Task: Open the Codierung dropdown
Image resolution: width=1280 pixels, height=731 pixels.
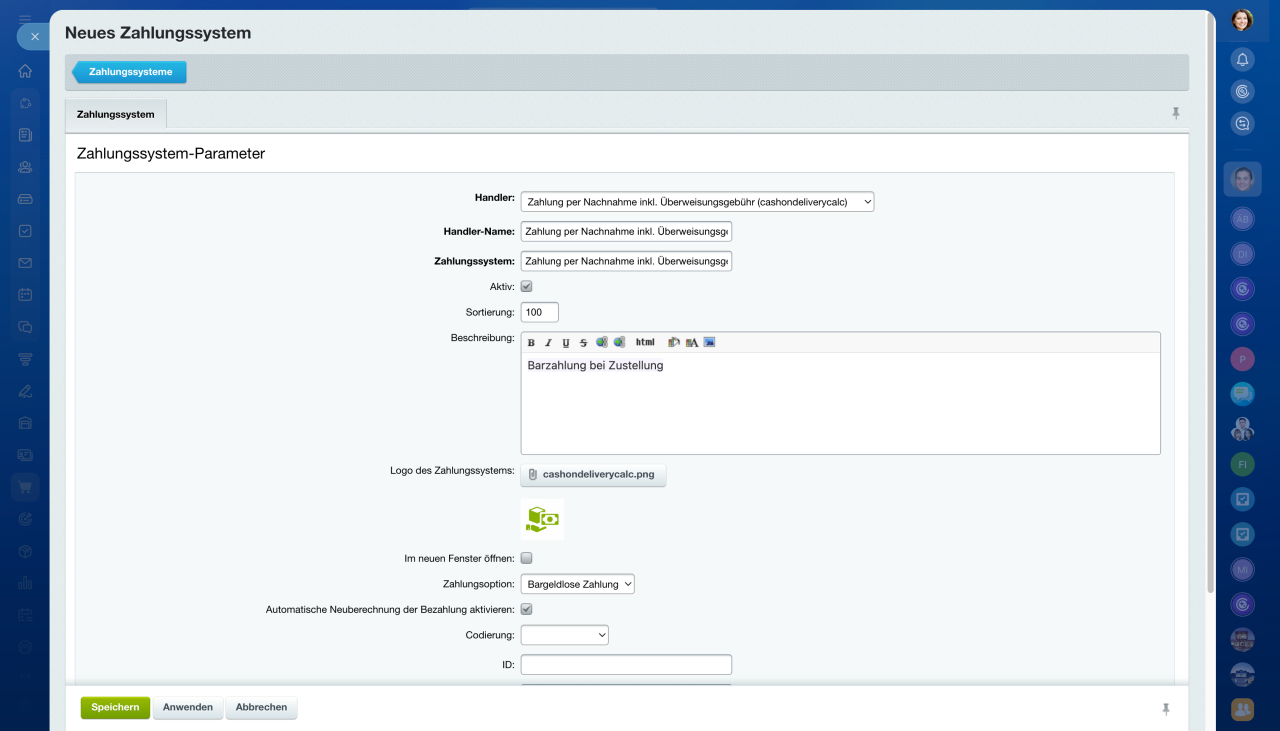Action: [x=565, y=635]
